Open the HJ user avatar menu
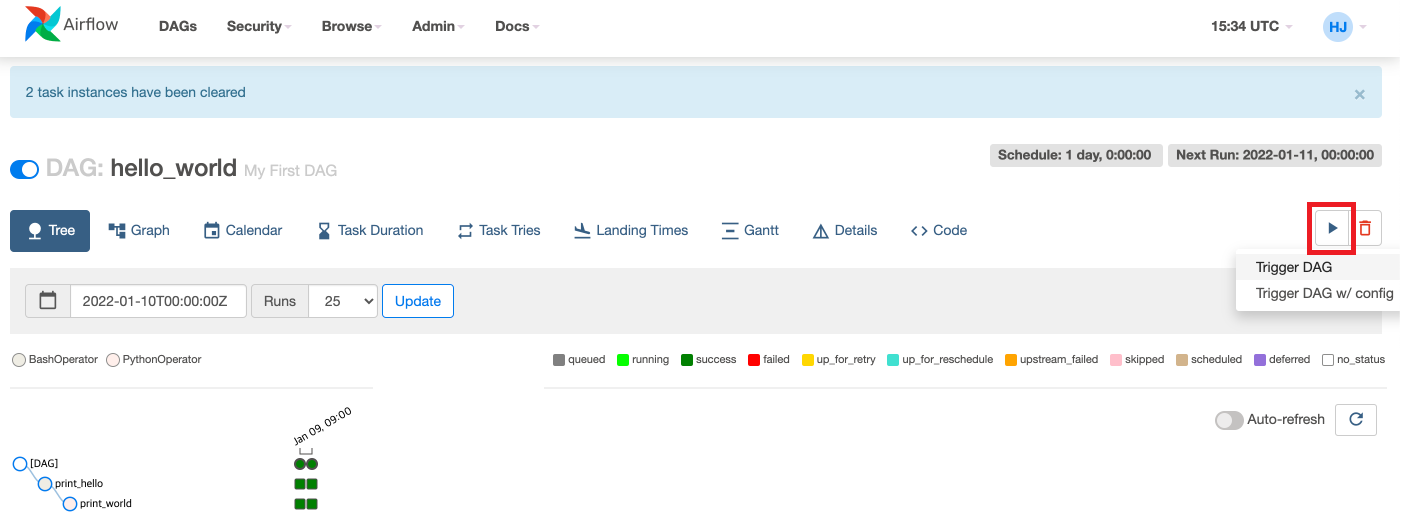The height and width of the screenshot is (515, 1402). 1337,27
